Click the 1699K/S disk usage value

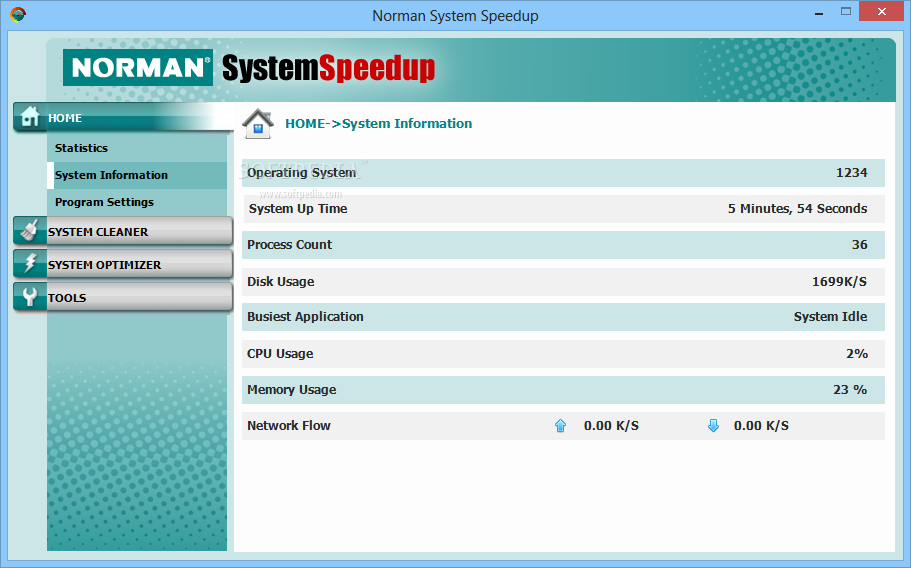[x=839, y=282]
